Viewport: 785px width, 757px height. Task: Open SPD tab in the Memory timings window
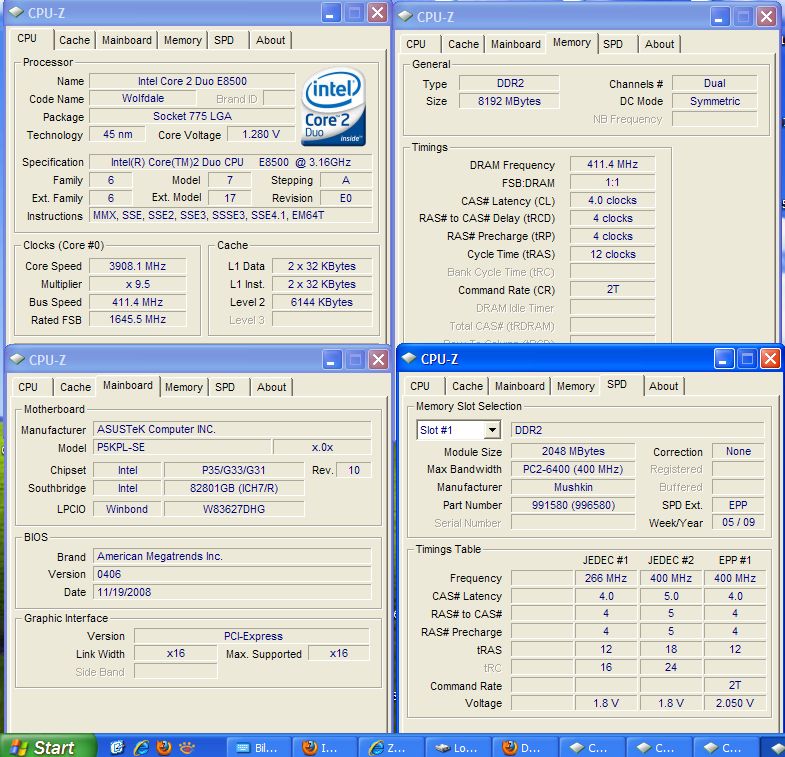(613, 44)
